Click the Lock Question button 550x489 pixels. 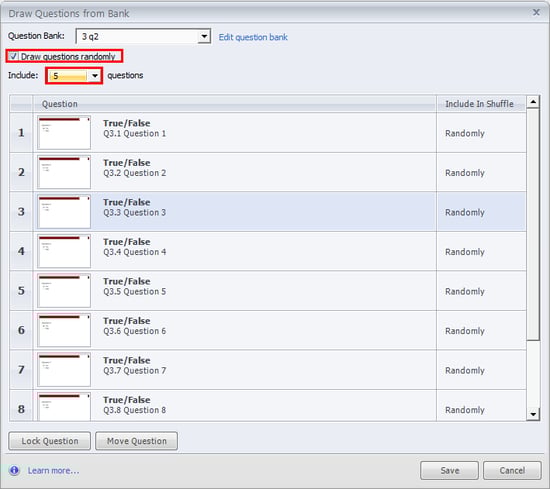[49, 441]
